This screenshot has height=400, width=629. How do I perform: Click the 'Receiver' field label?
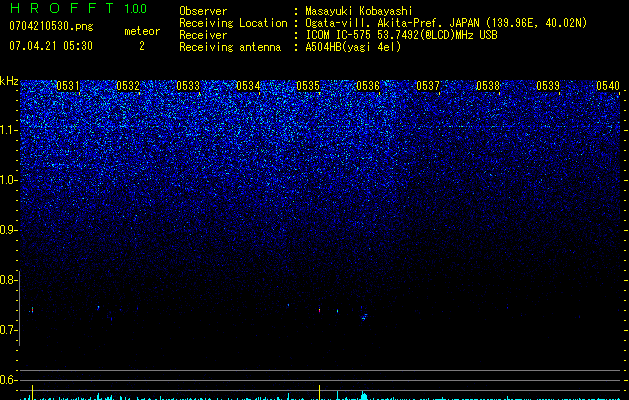point(203,35)
